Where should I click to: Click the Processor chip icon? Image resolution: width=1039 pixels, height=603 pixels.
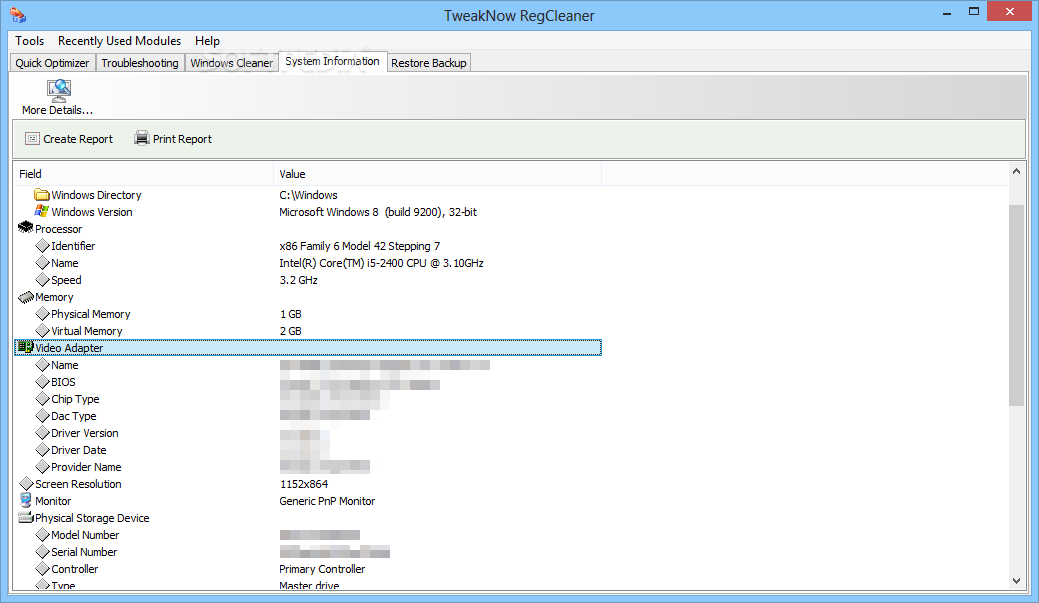[26, 228]
